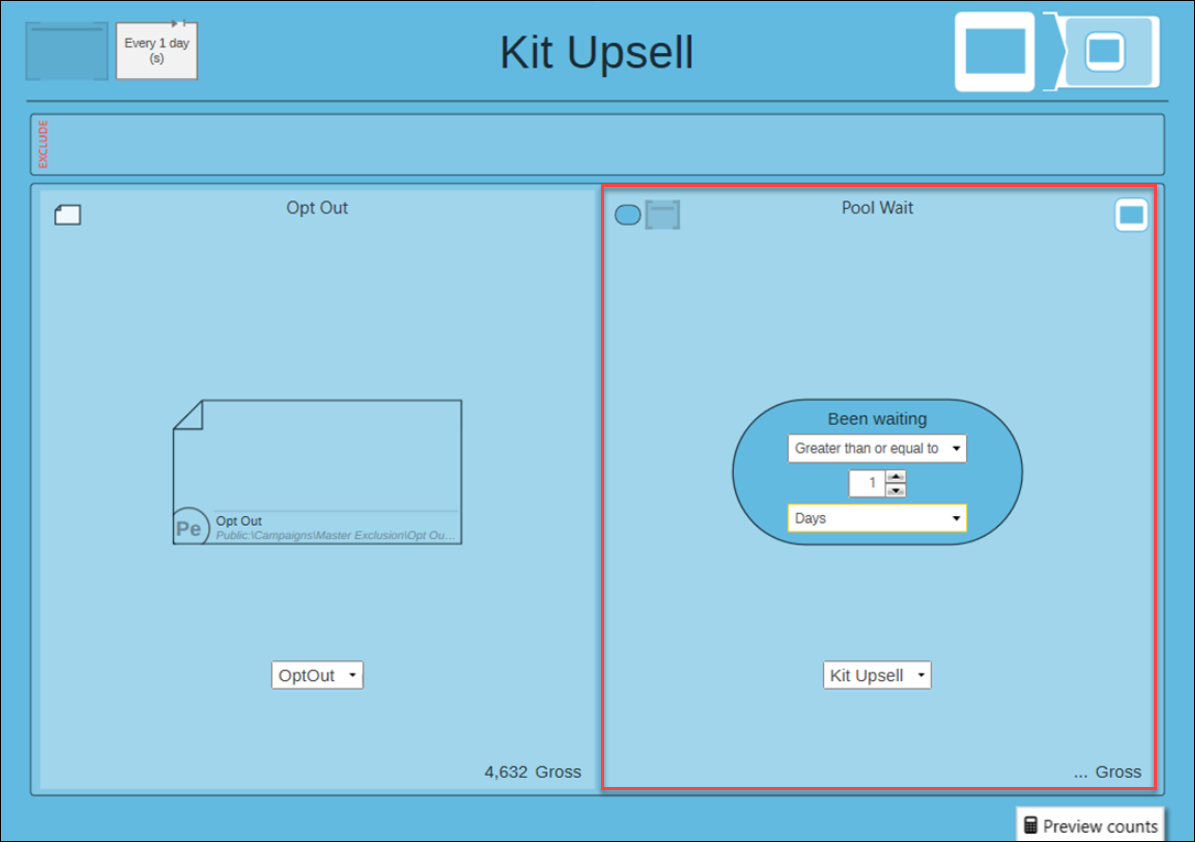Increase the waiting value with up arrow
This screenshot has height=842, width=1195.
point(896,477)
